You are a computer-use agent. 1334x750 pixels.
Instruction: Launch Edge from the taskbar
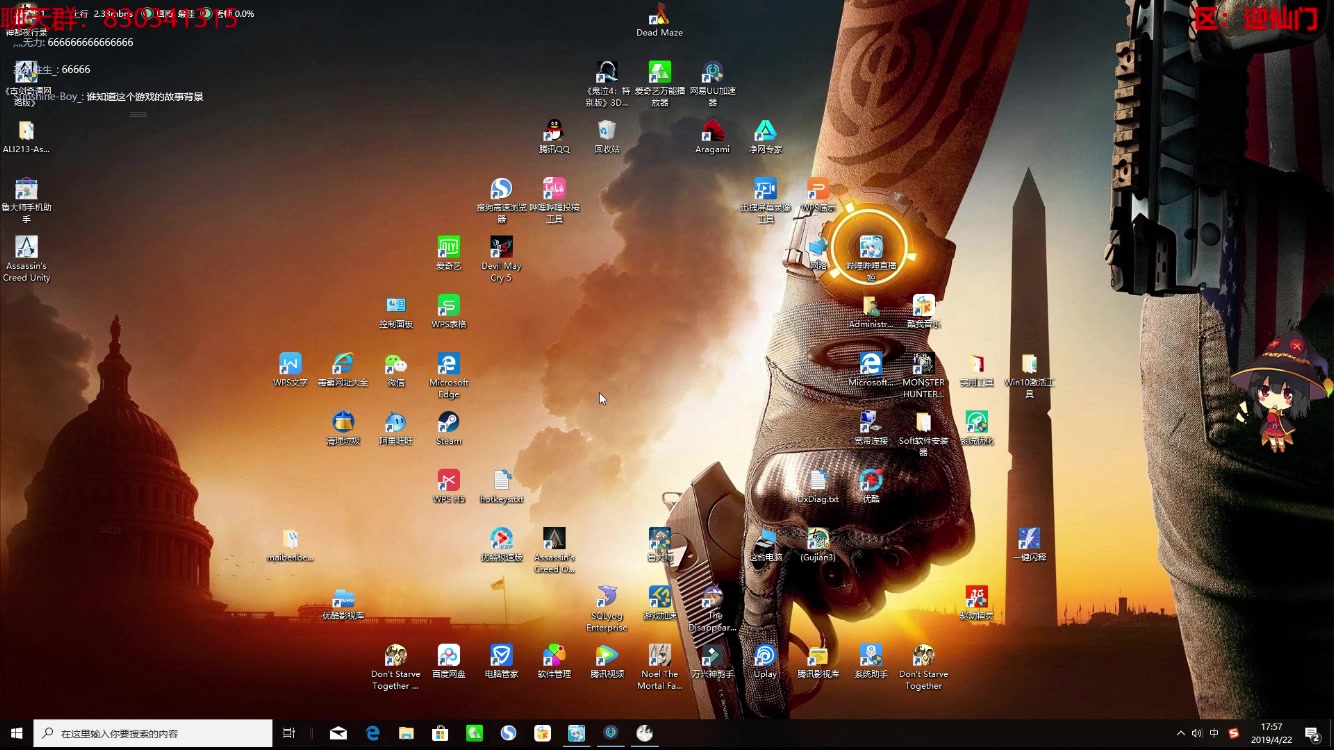click(x=373, y=733)
